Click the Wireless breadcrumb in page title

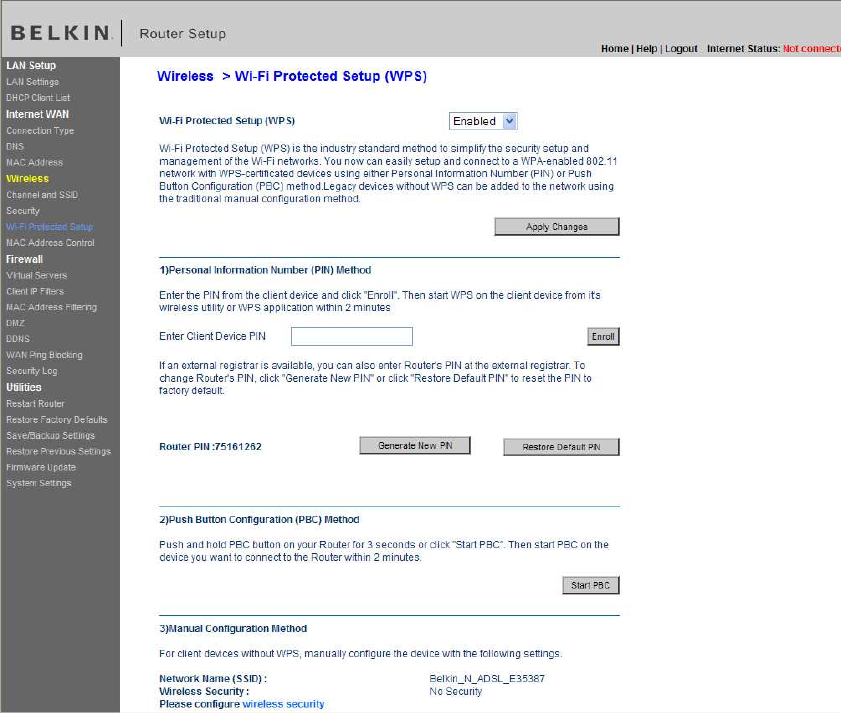click(x=185, y=76)
